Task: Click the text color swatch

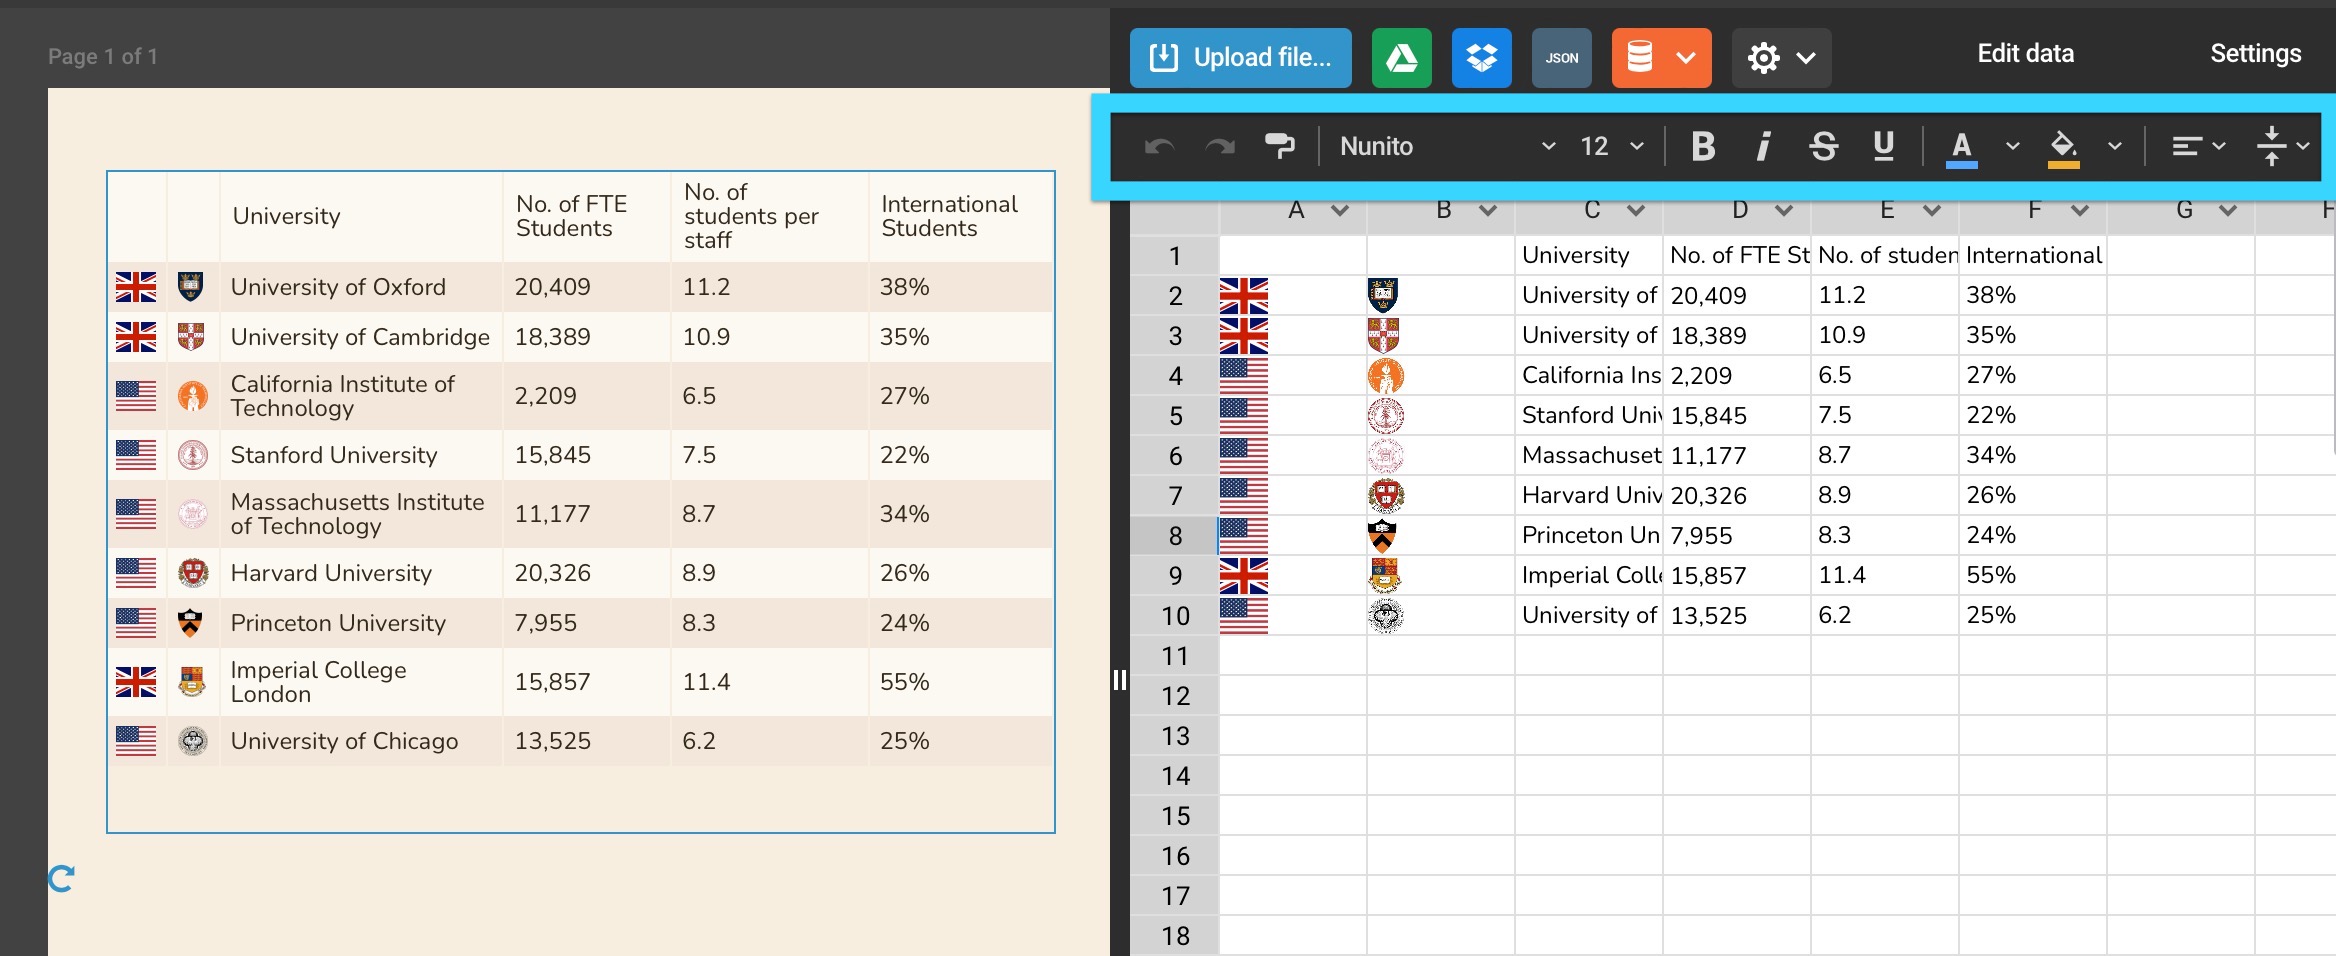Action: click(x=1961, y=147)
